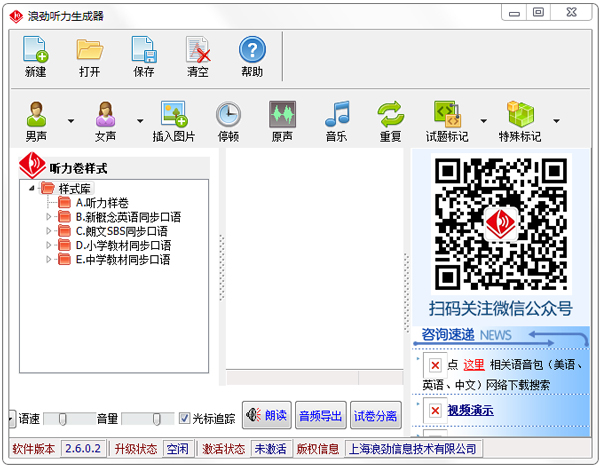
Task: Click inside the main text editing area
Action: coord(315,259)
